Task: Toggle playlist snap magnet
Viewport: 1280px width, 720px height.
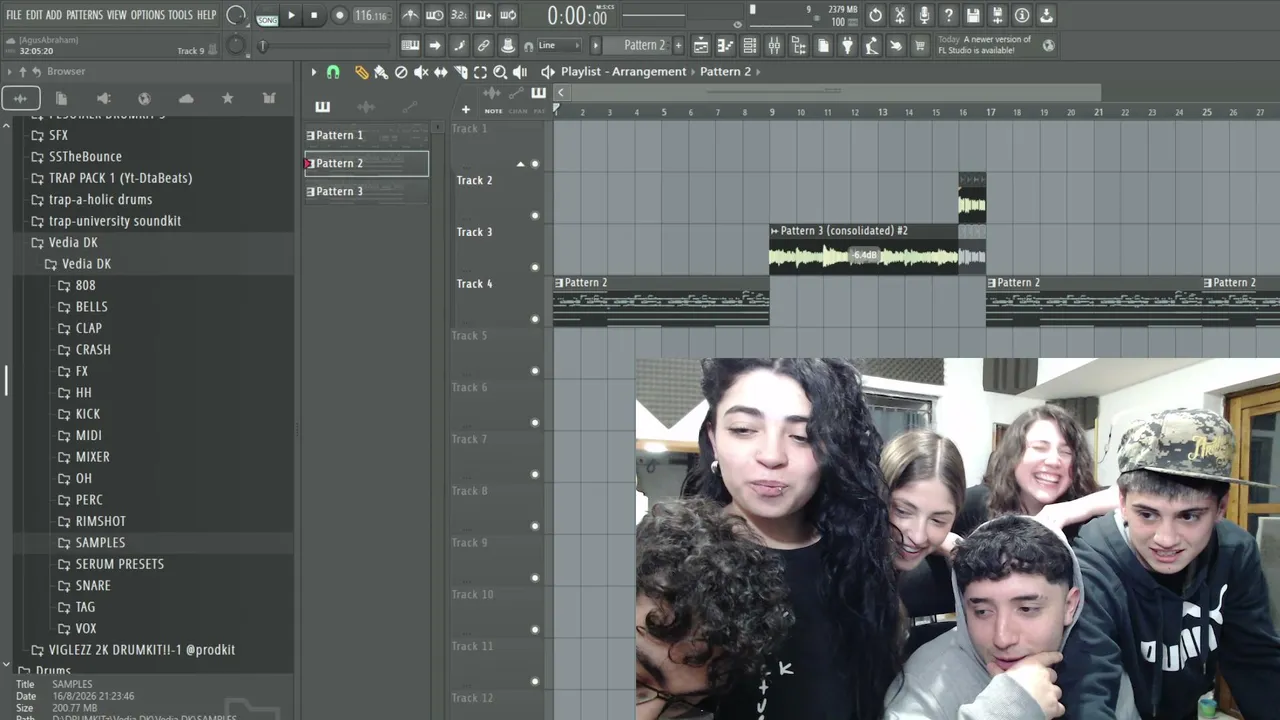Action: 333,72
